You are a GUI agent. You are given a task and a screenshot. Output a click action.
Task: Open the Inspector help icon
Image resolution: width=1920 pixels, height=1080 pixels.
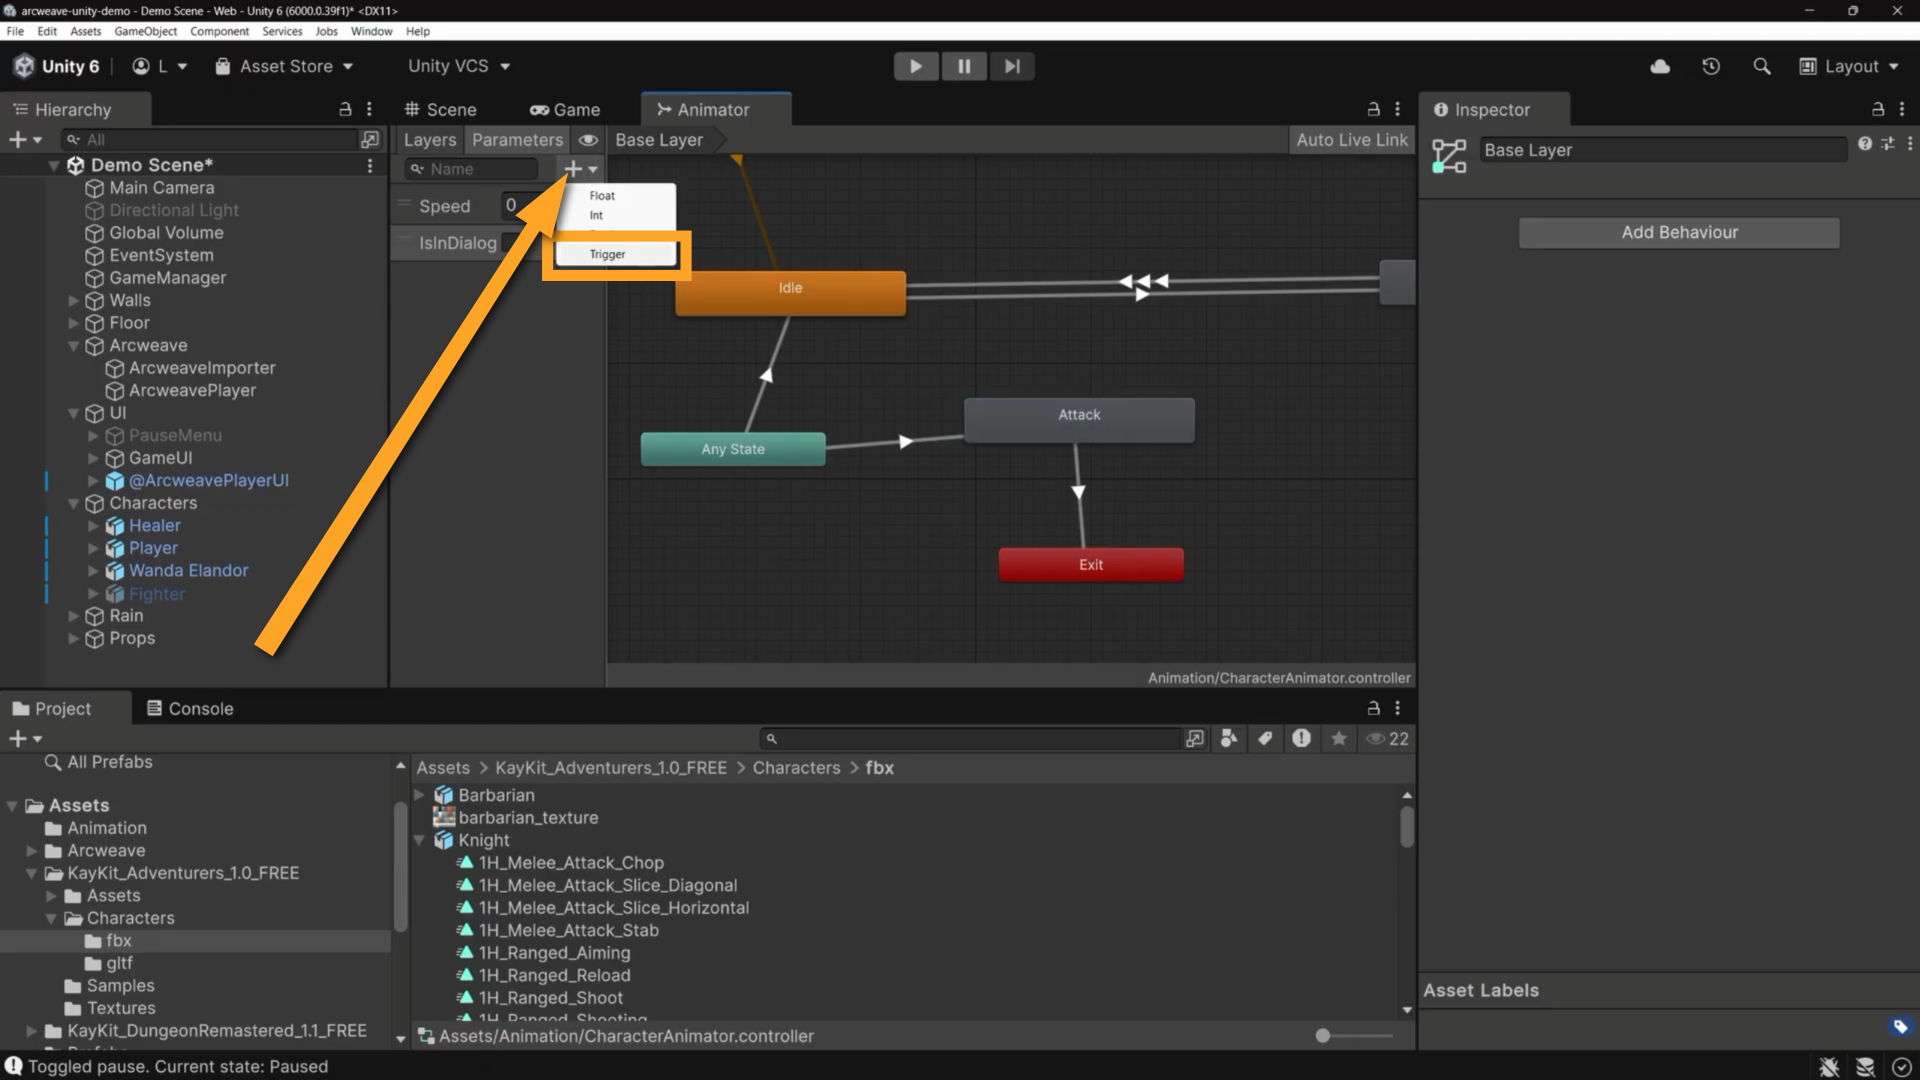tap(1865, 144)
